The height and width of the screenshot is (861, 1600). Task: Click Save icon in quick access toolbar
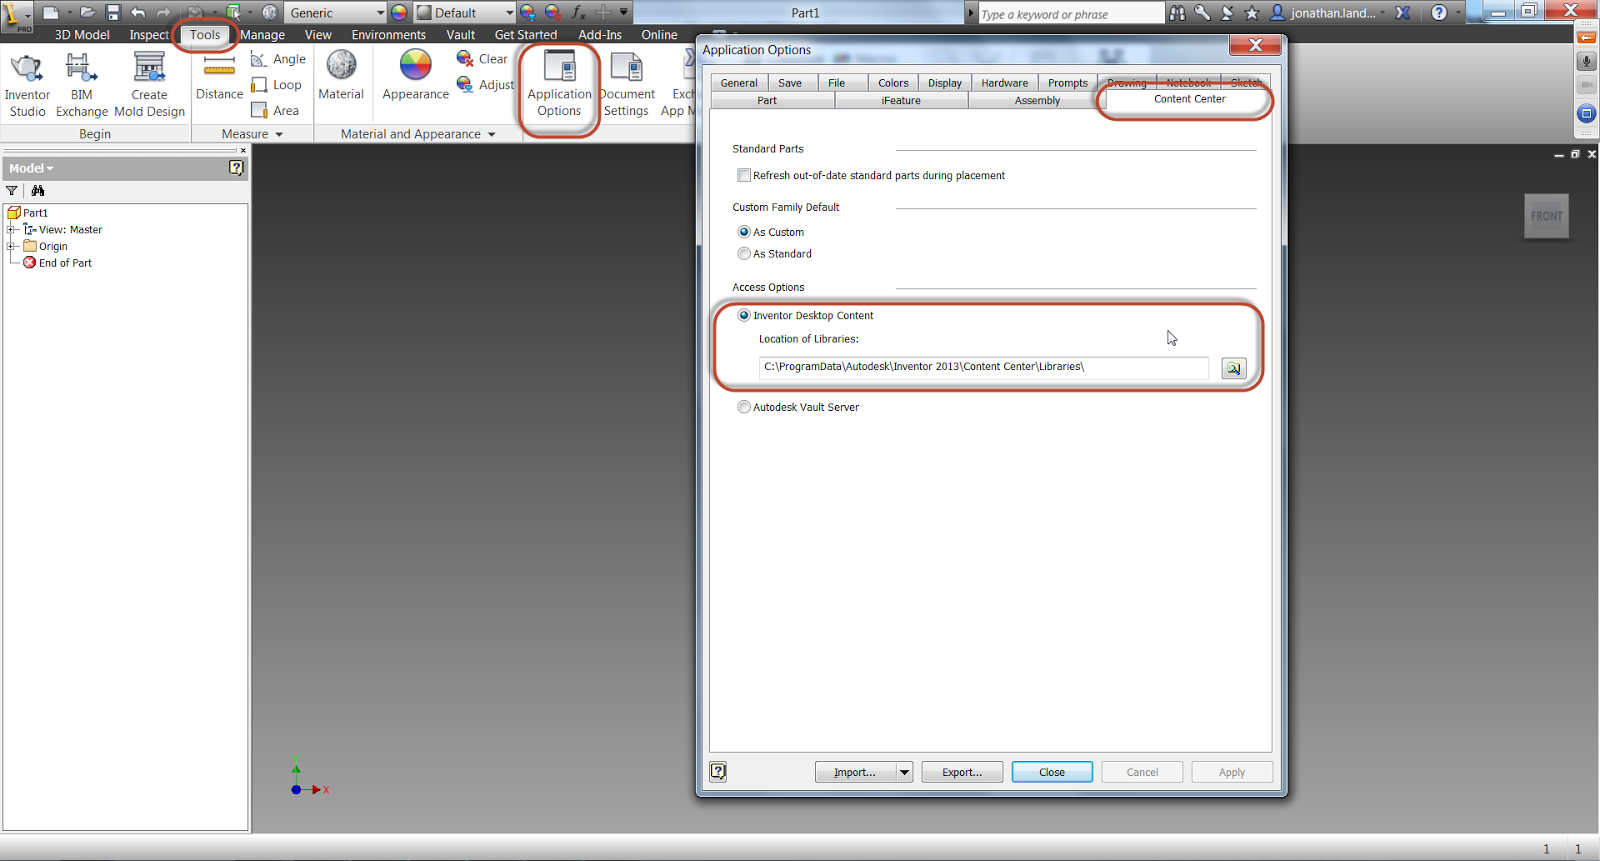point(113,12)
